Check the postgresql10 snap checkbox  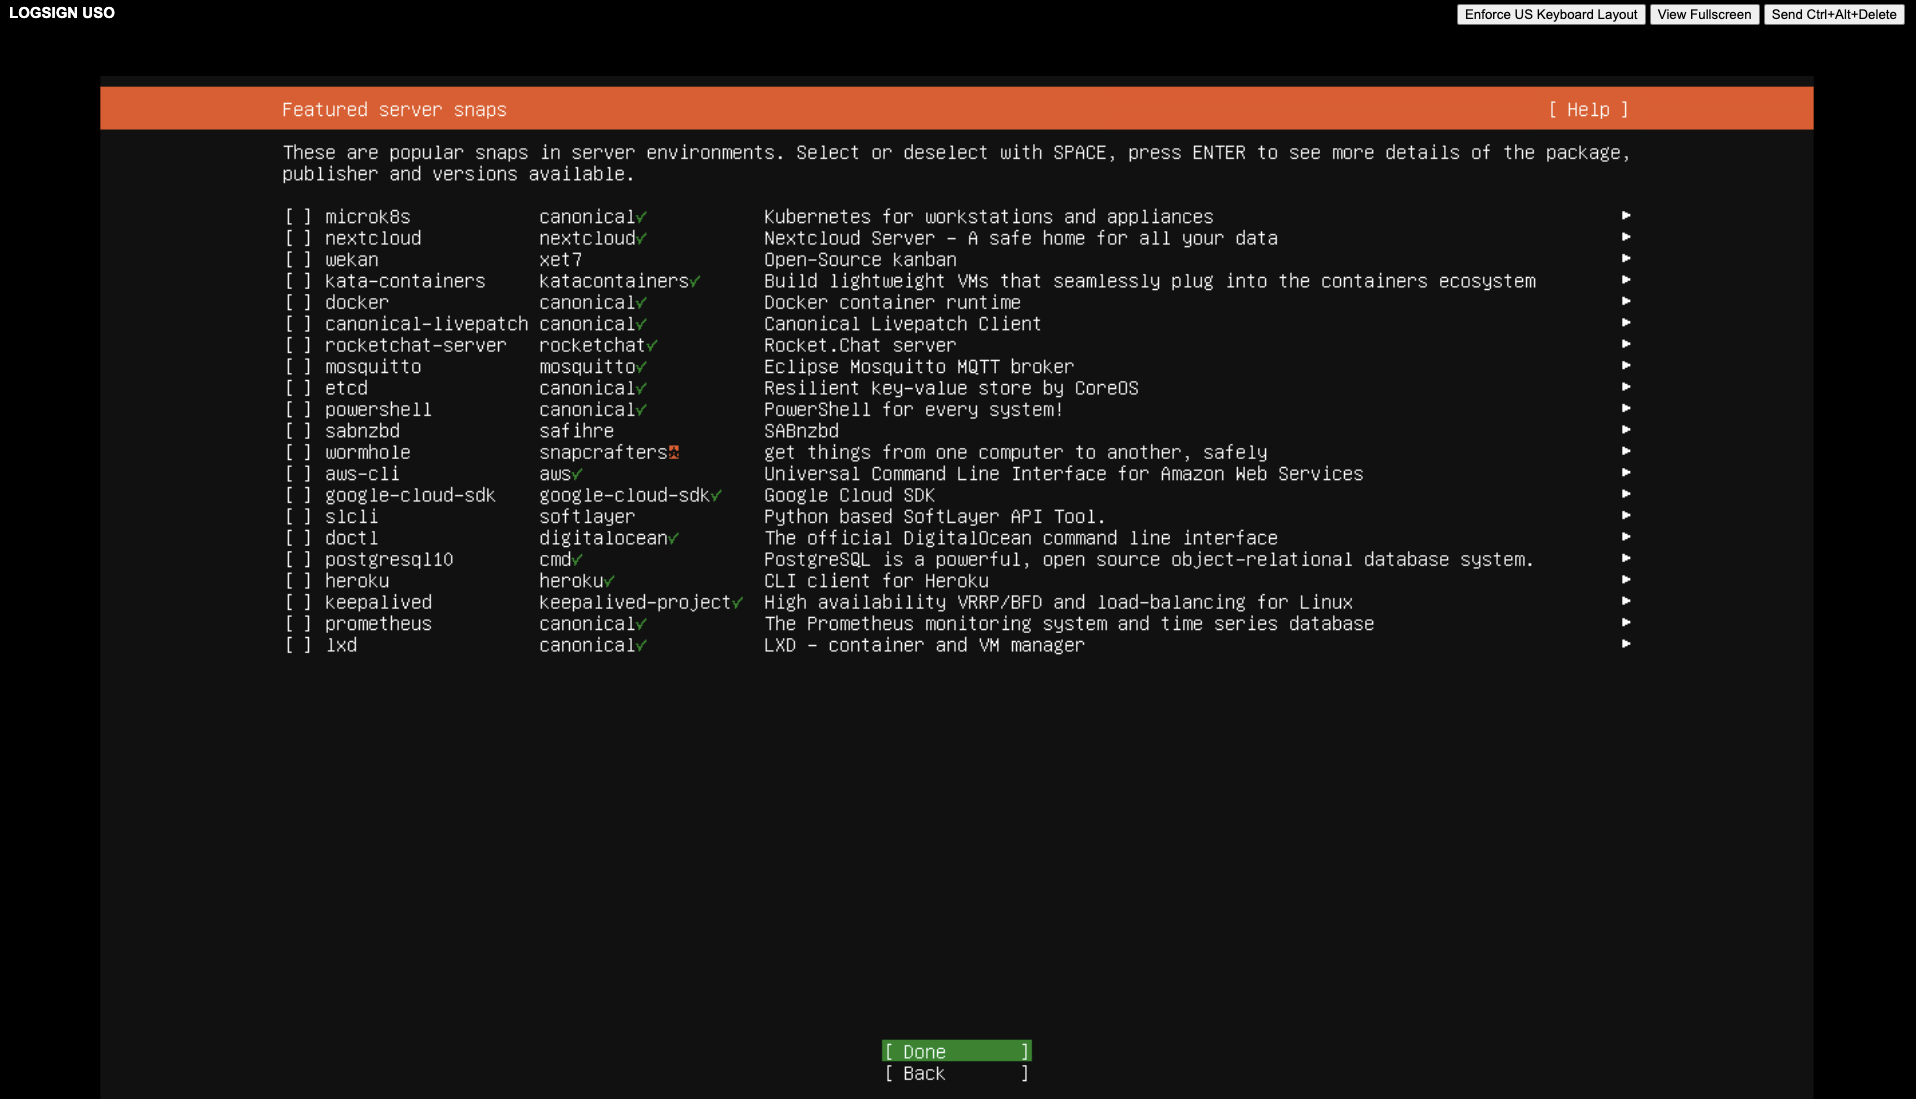click(298, 560)
